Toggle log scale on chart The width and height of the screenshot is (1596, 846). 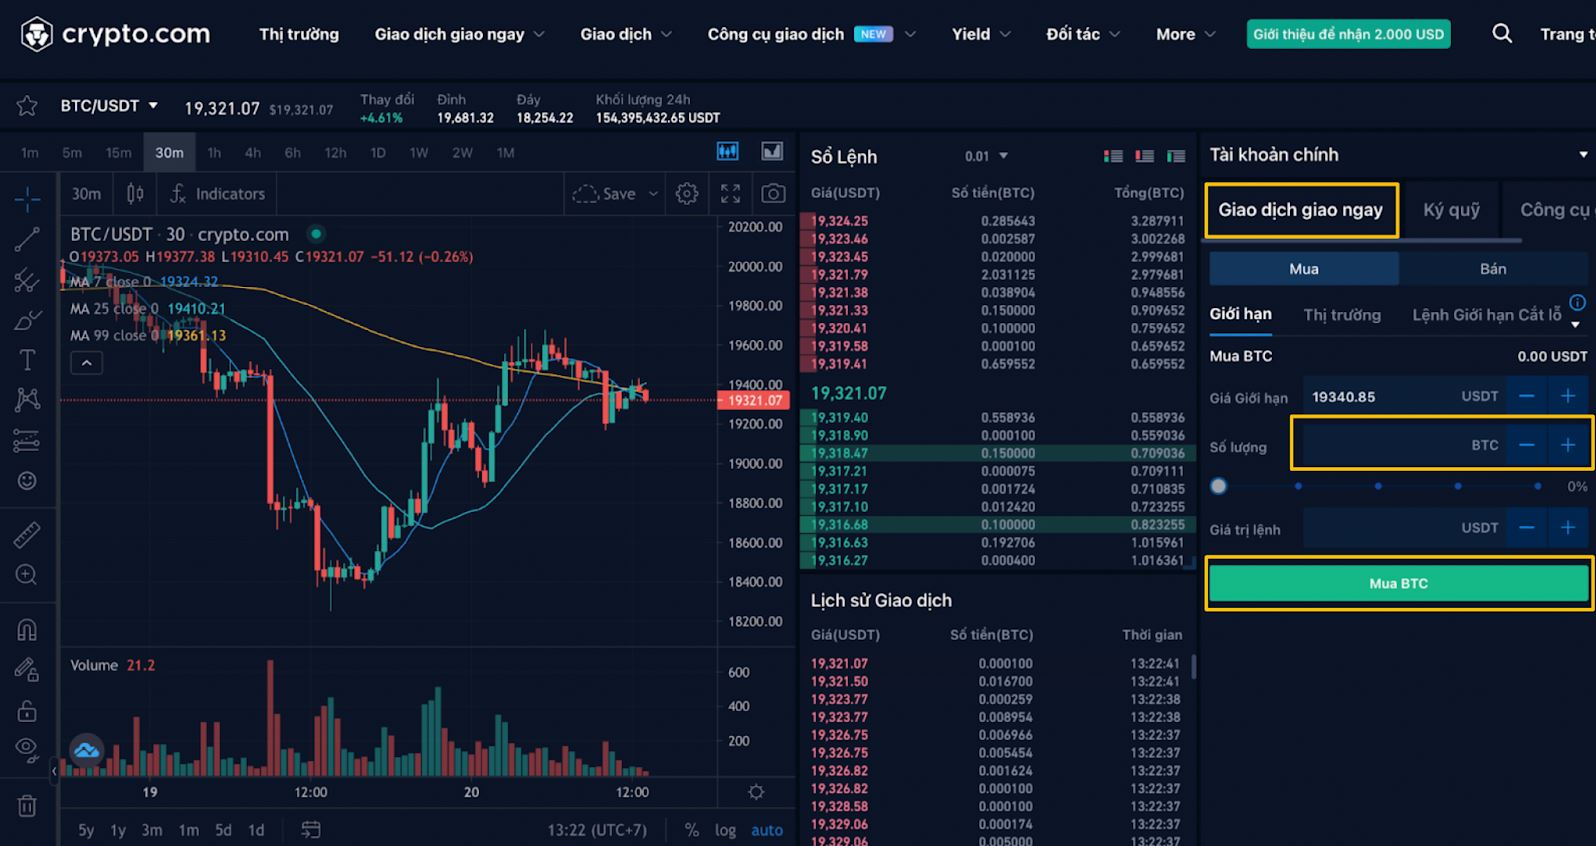(x=725, y=830)
